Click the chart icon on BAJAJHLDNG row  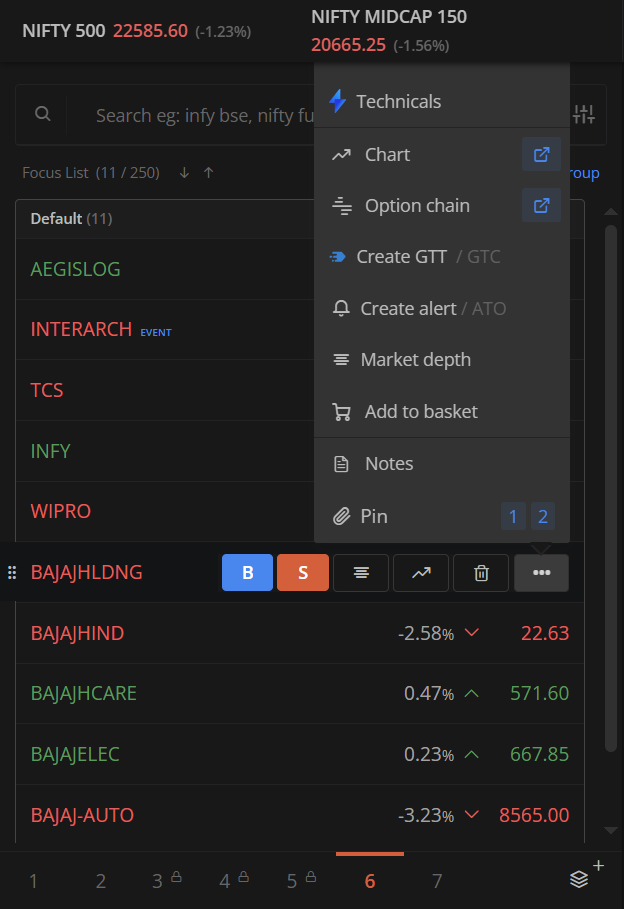coord(421,573)
